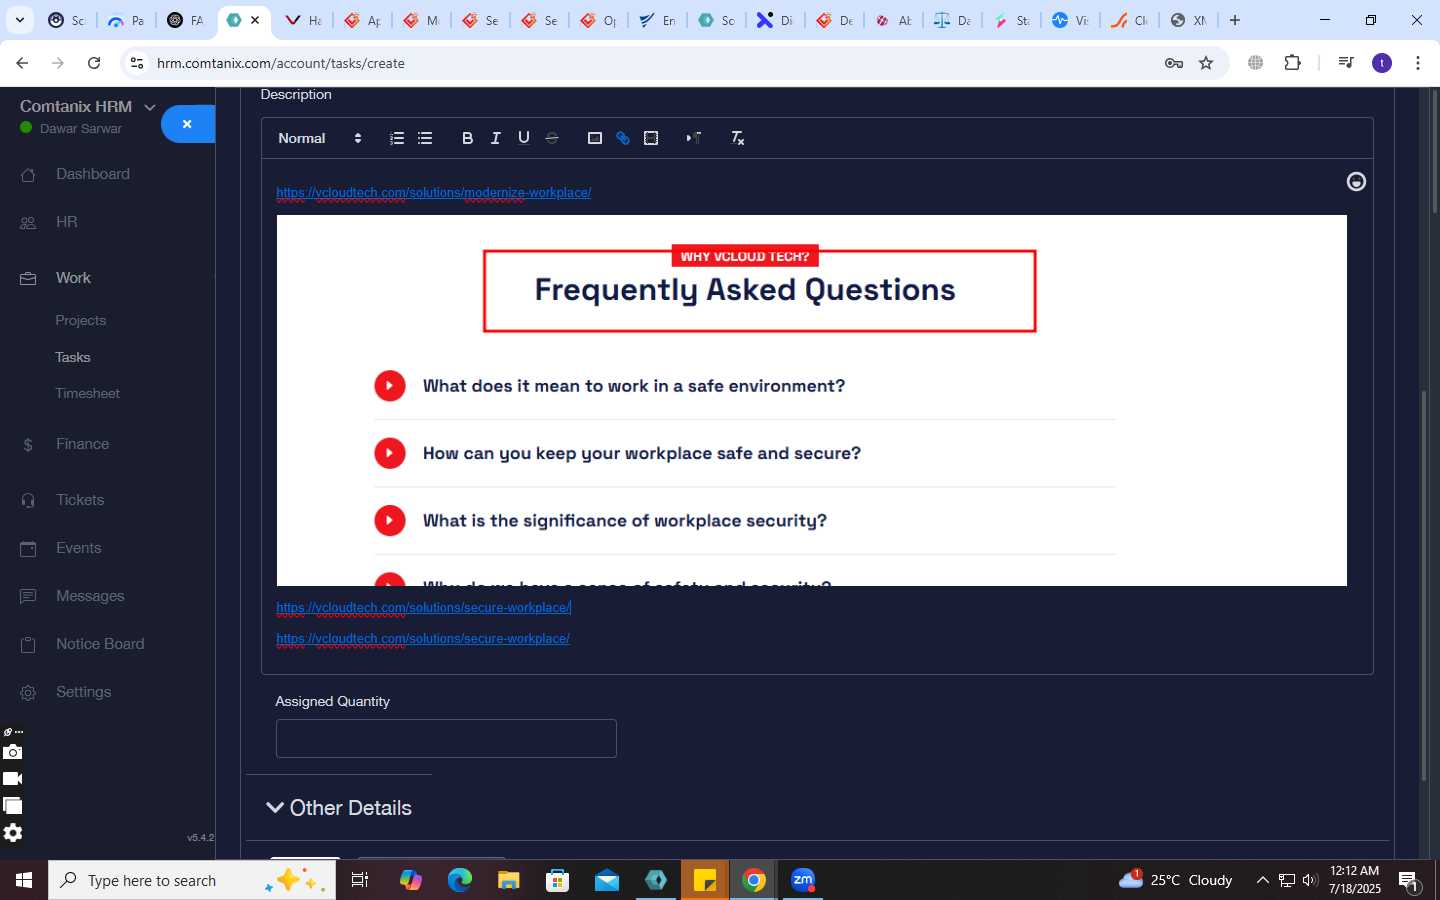Open Notice Board from the sidebar
1440x900 pixels.
coord(100,644)
